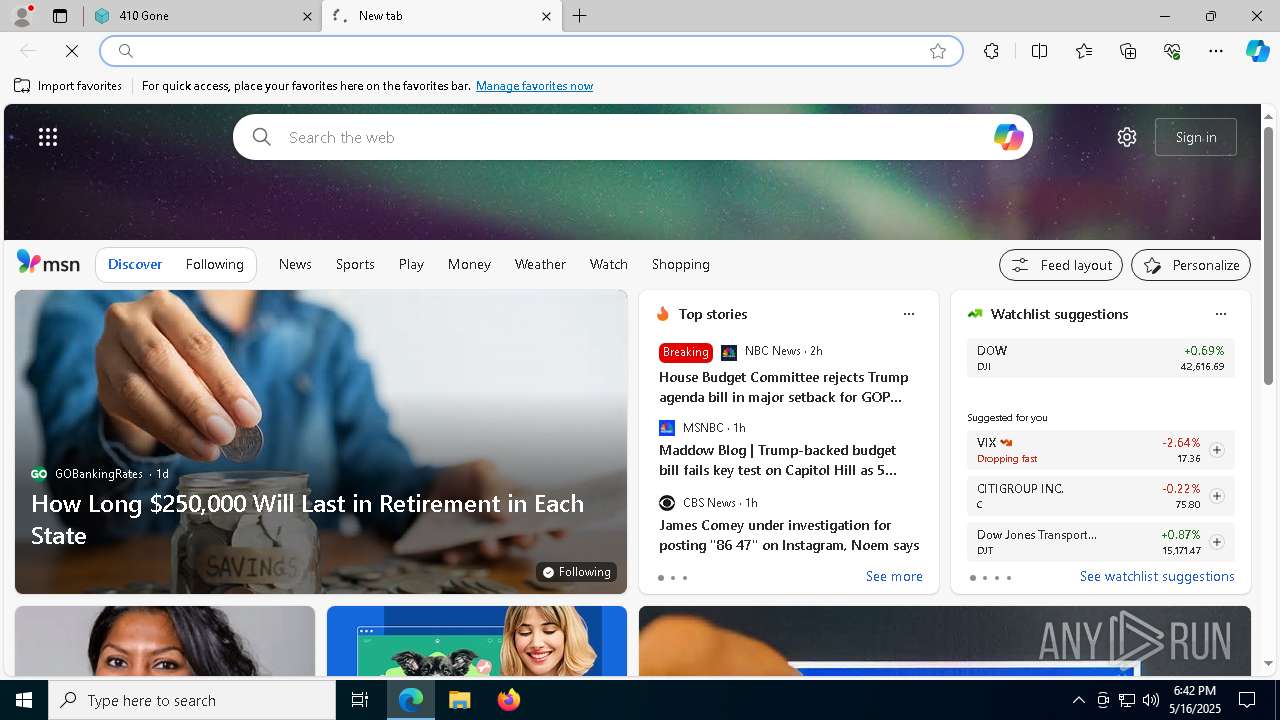The width and height of the screenshot is (1280, 720).
Task: Open the Extensions puzzle icon
Action: pos(991,51)
